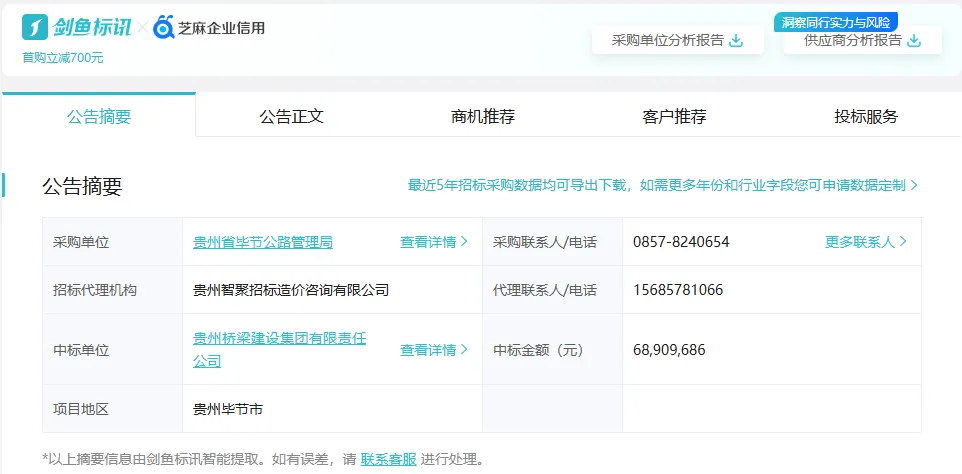Switch to the 公告摘要 tab
The image size is (962, 474).
point(99,116)
